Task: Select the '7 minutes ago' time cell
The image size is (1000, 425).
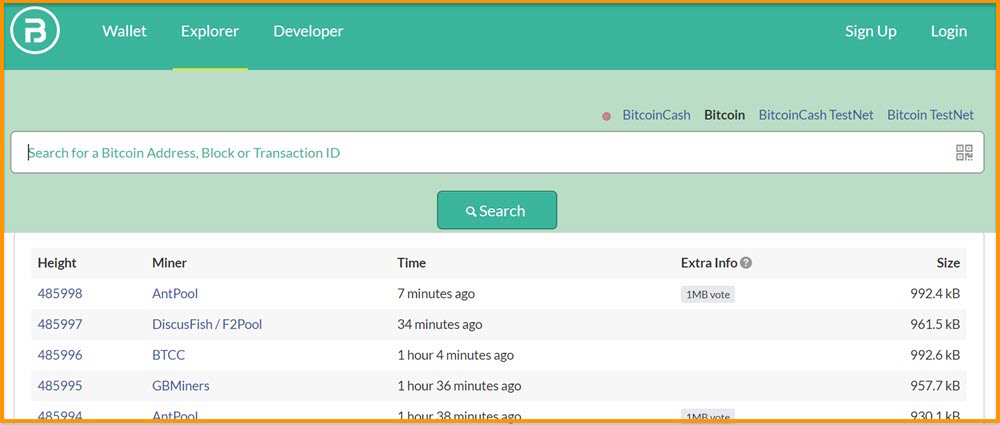Action: 436,294
